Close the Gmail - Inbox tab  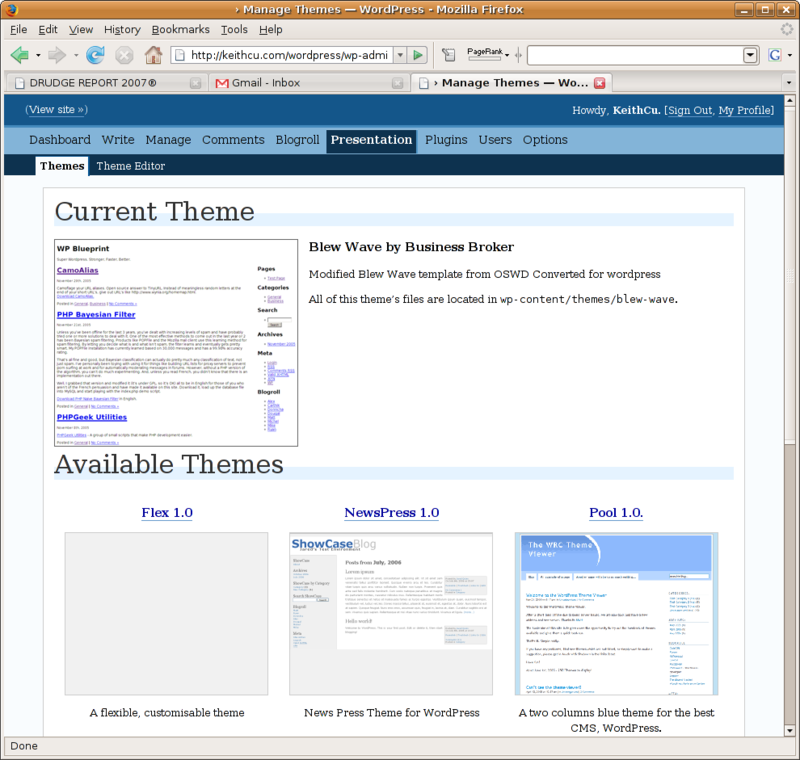click(x=398, y=83)
